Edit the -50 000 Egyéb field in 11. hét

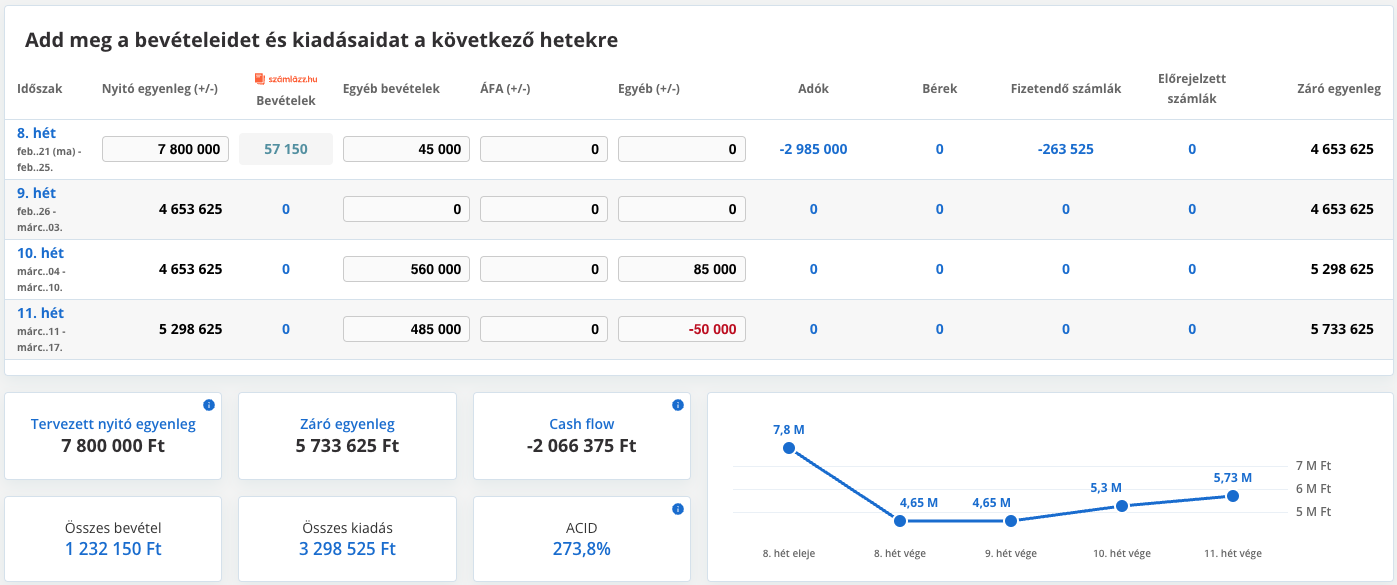(682, 329)
